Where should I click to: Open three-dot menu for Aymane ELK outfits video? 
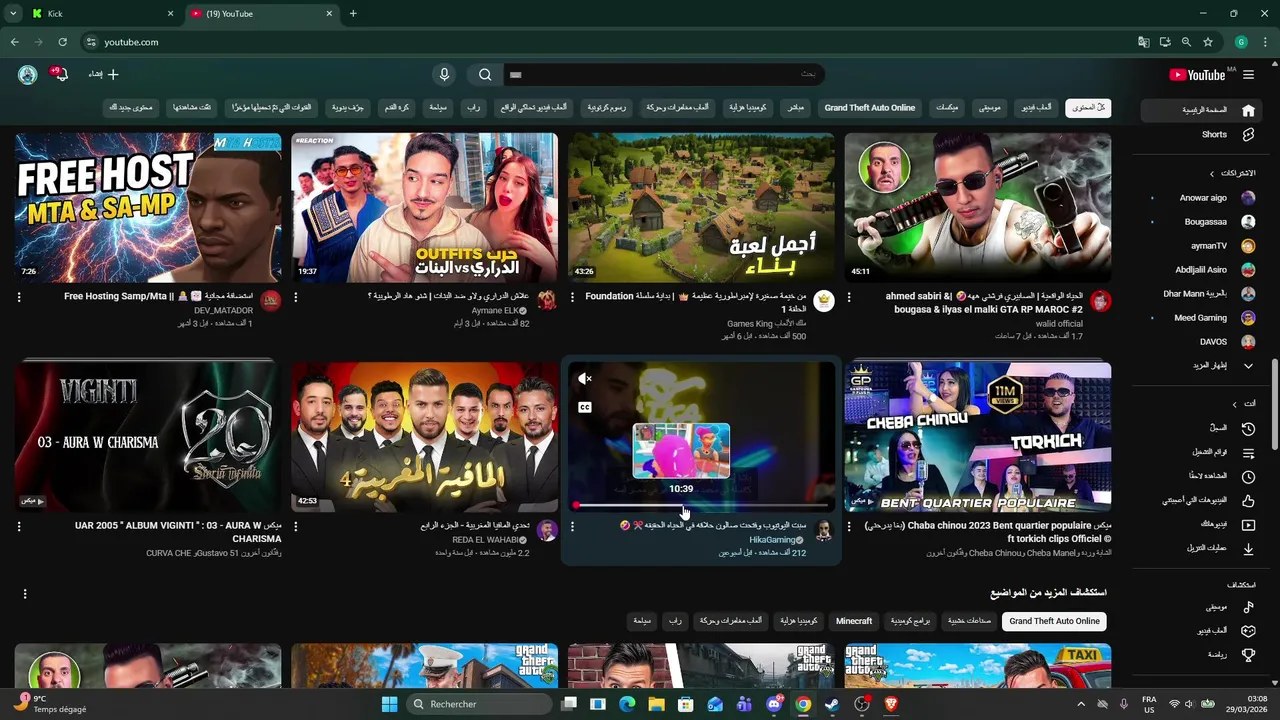295,297
